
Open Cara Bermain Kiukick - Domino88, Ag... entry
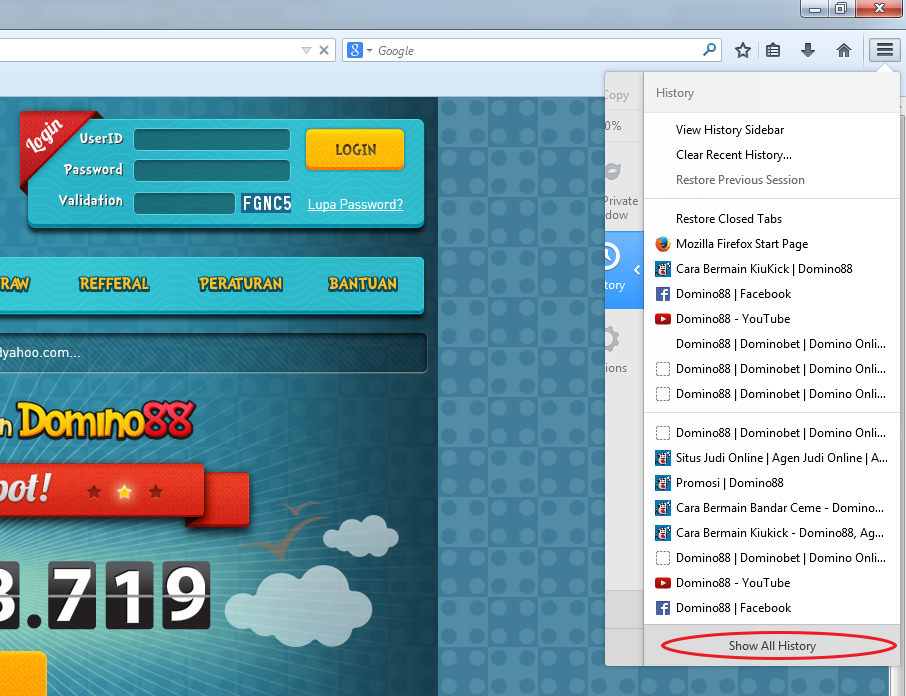pyautogui.click(x=772, y=533)
